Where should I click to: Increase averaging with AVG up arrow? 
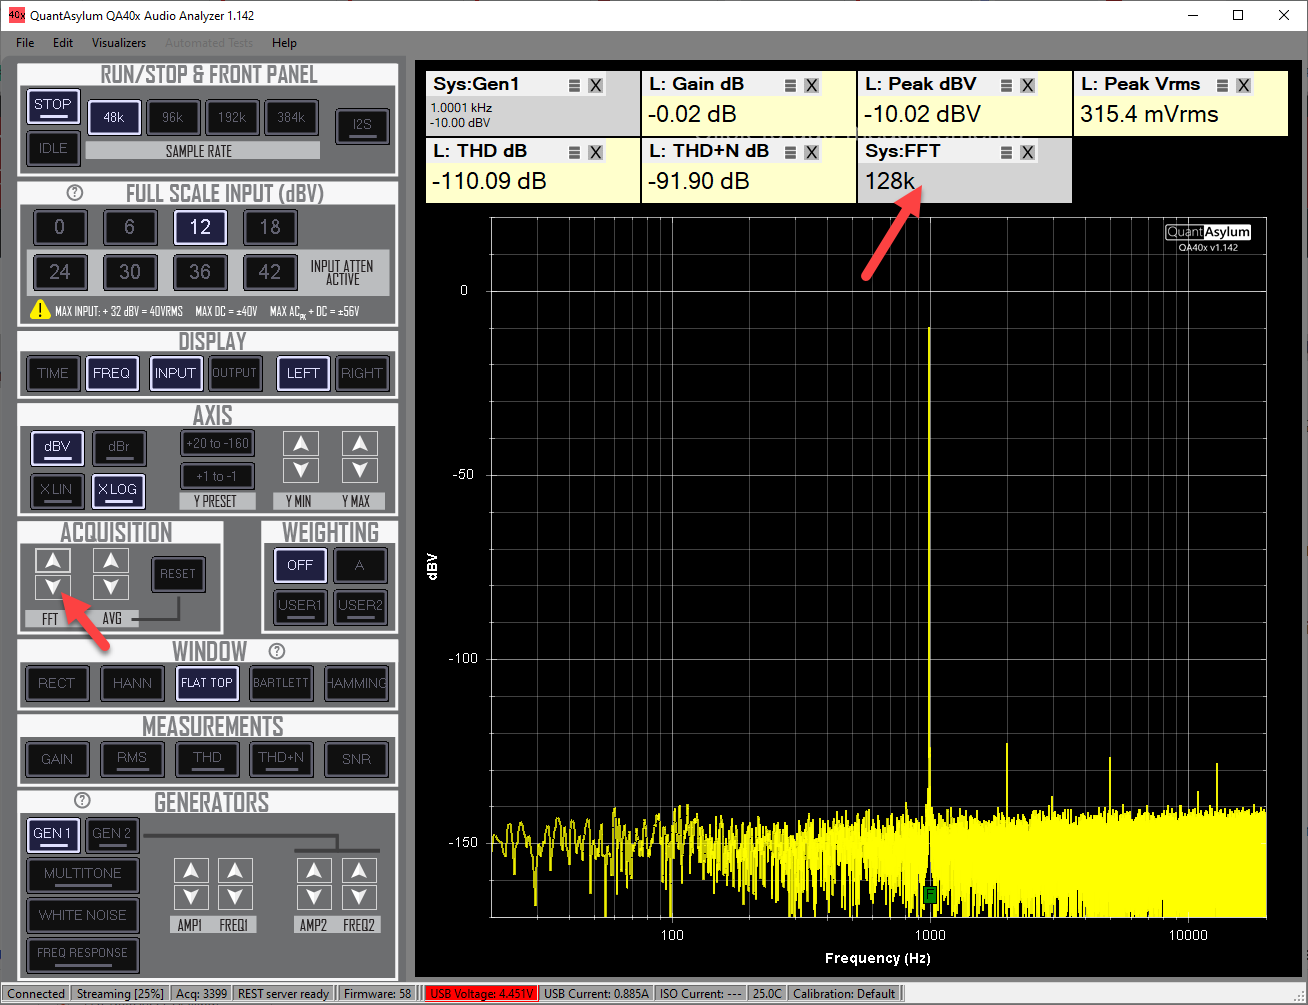point(111,561)
